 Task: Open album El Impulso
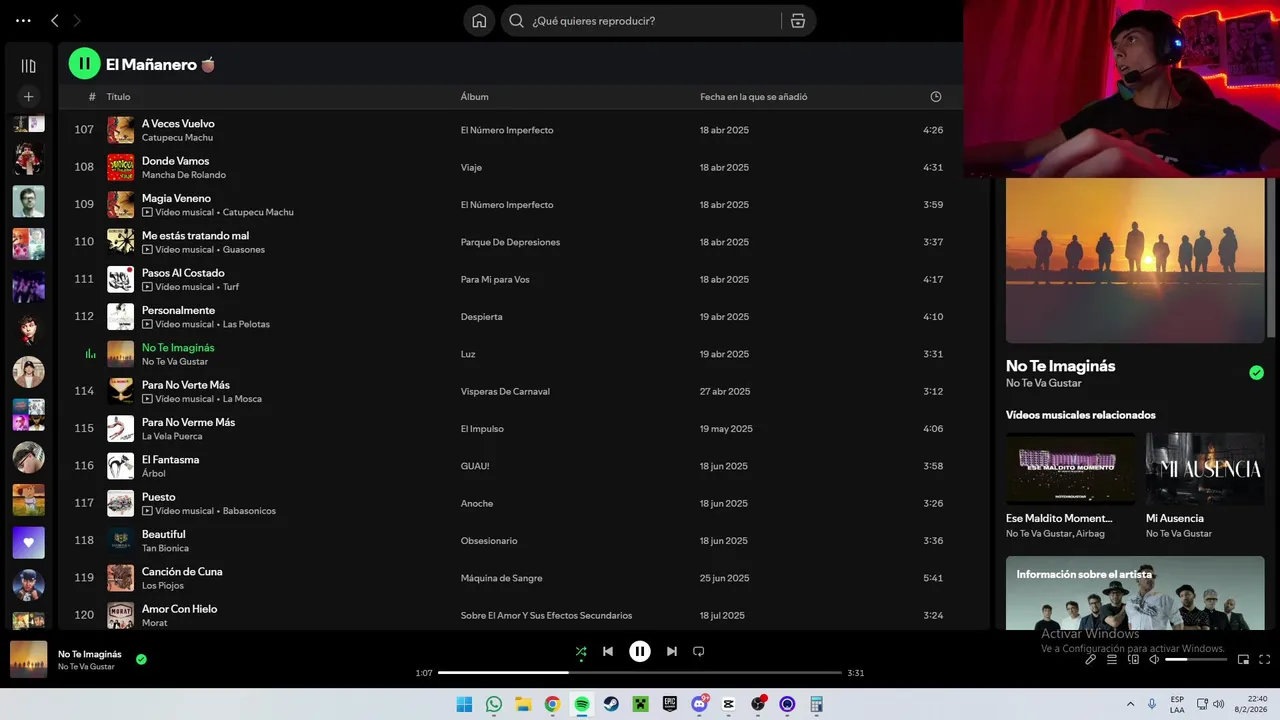point(482,429)
